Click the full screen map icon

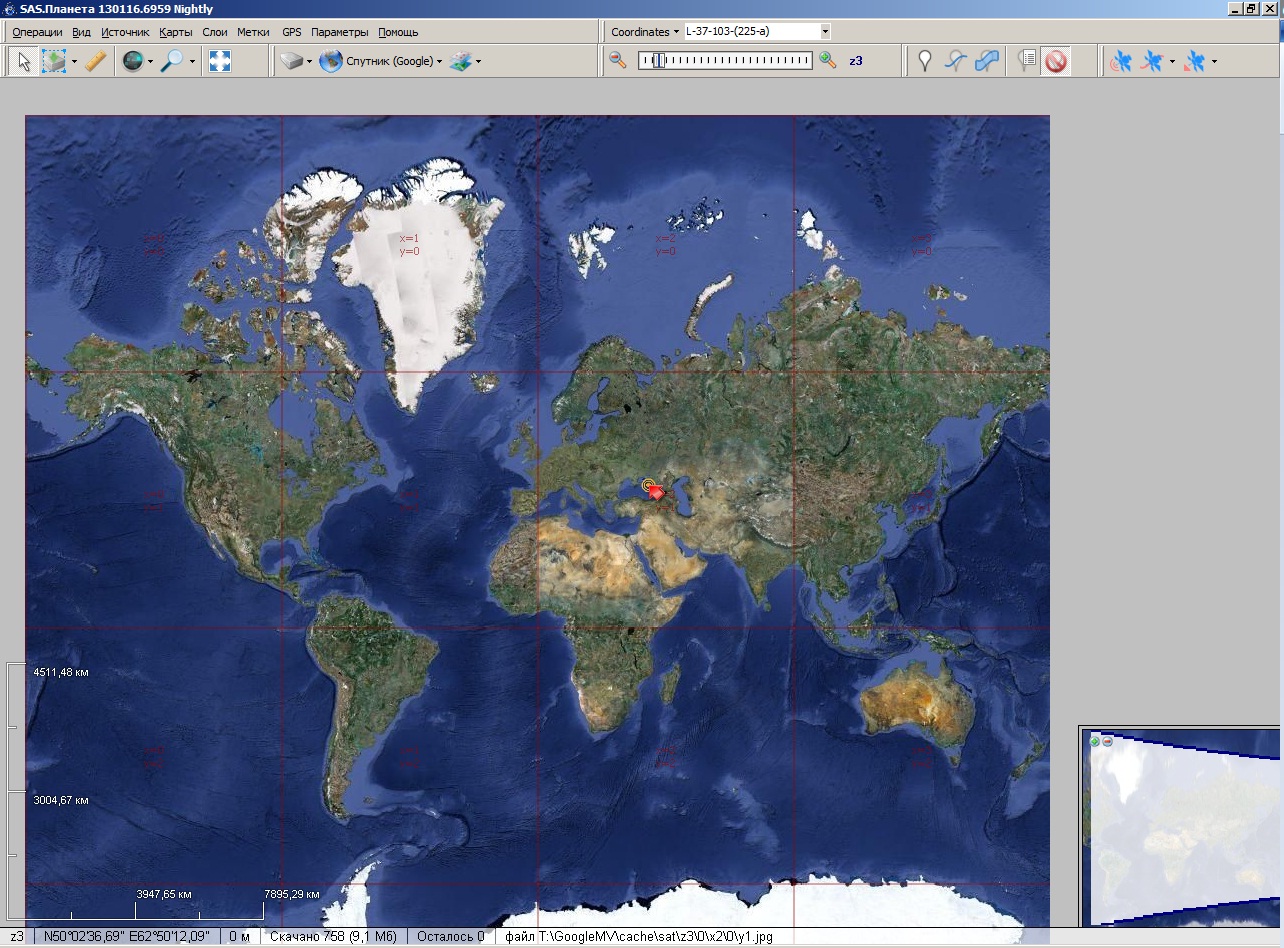[219, 62]
